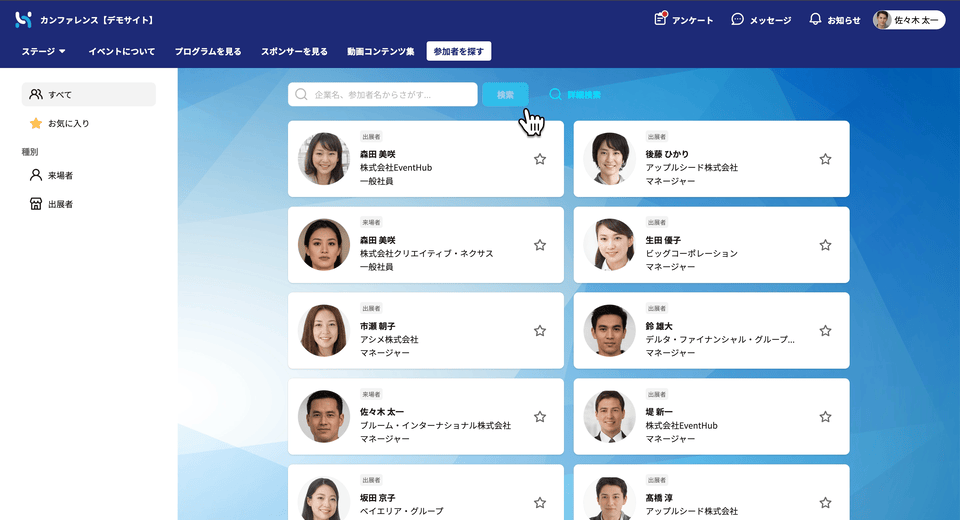The width and height of the screenshot is (960, 520).
Task: Select the すべて sidebar filter
Action: point(89,94)
